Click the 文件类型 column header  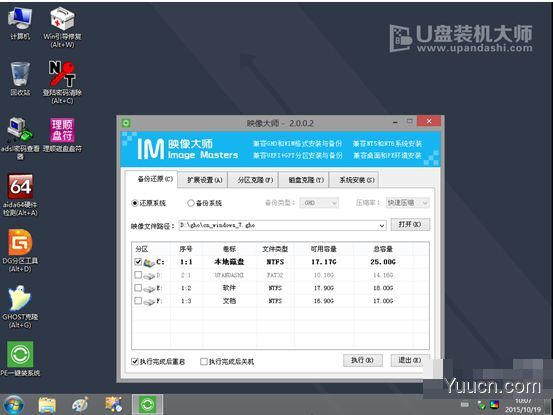[275, 249]
